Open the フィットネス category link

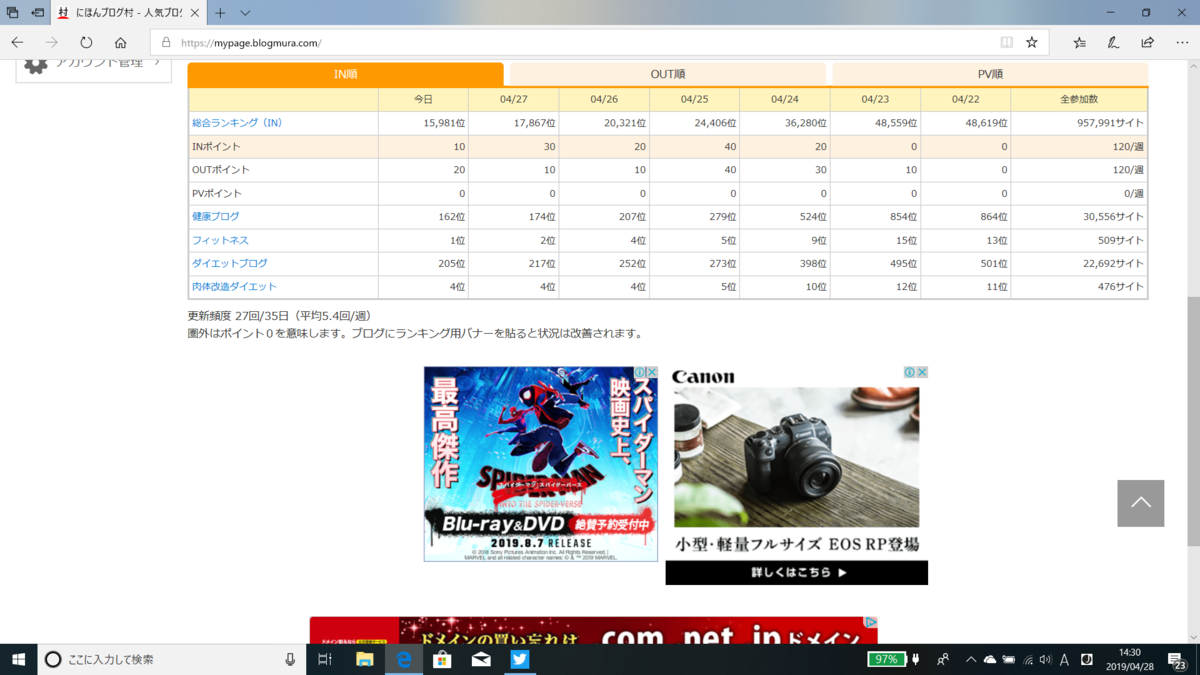[220, 240]
